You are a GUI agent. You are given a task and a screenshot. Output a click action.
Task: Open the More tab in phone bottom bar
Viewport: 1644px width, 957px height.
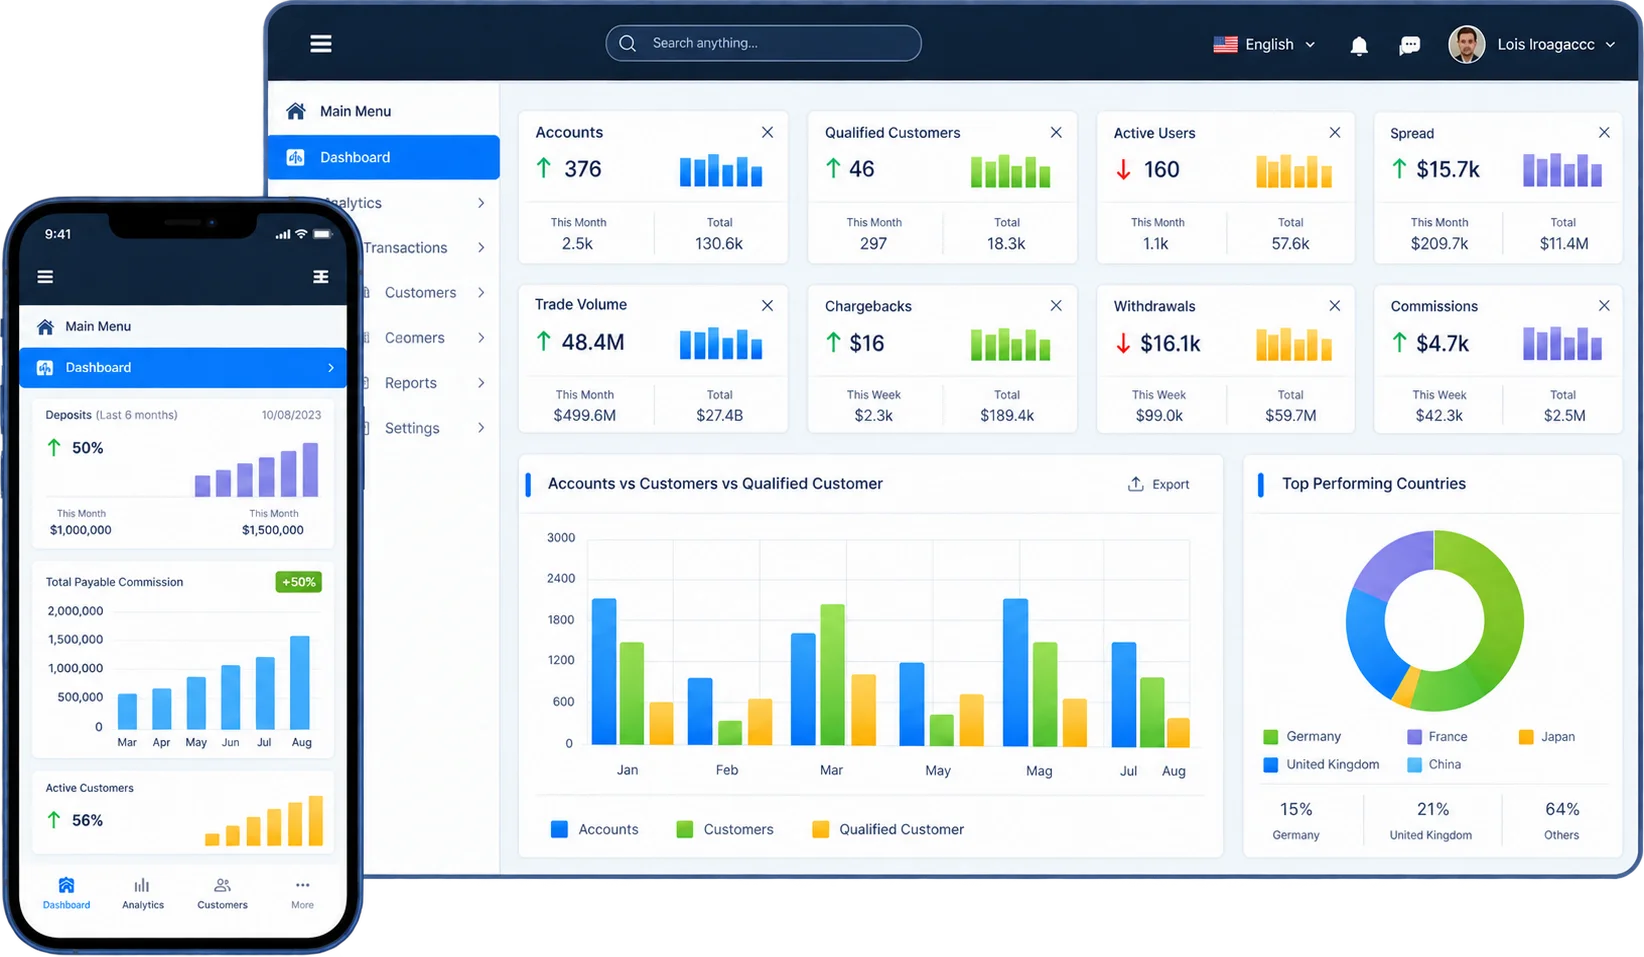pos(302,893)
